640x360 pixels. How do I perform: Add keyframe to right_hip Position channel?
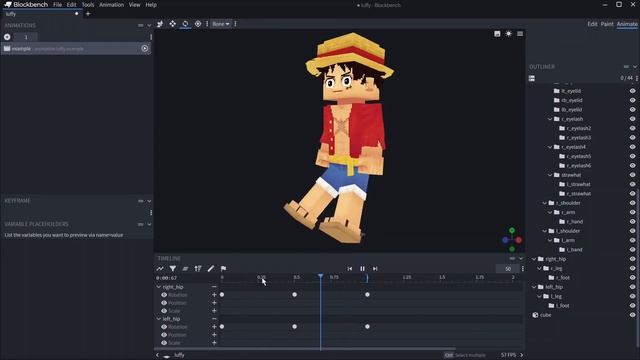[214, 303]
